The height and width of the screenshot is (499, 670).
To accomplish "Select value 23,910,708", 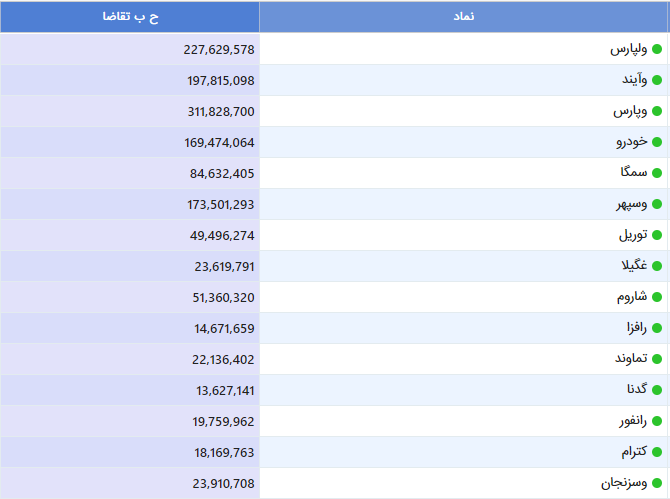I will point(223,484).
